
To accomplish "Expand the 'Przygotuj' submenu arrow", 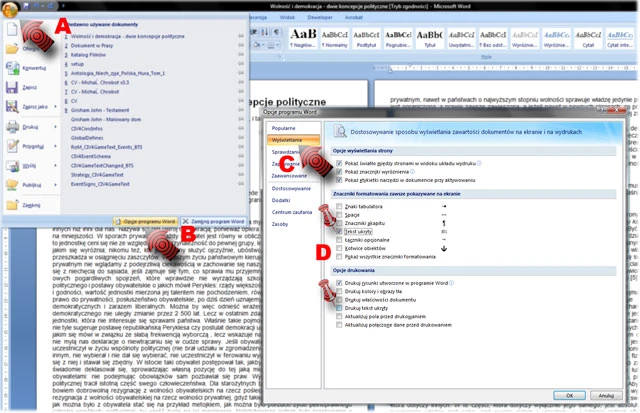I will 56,146.
